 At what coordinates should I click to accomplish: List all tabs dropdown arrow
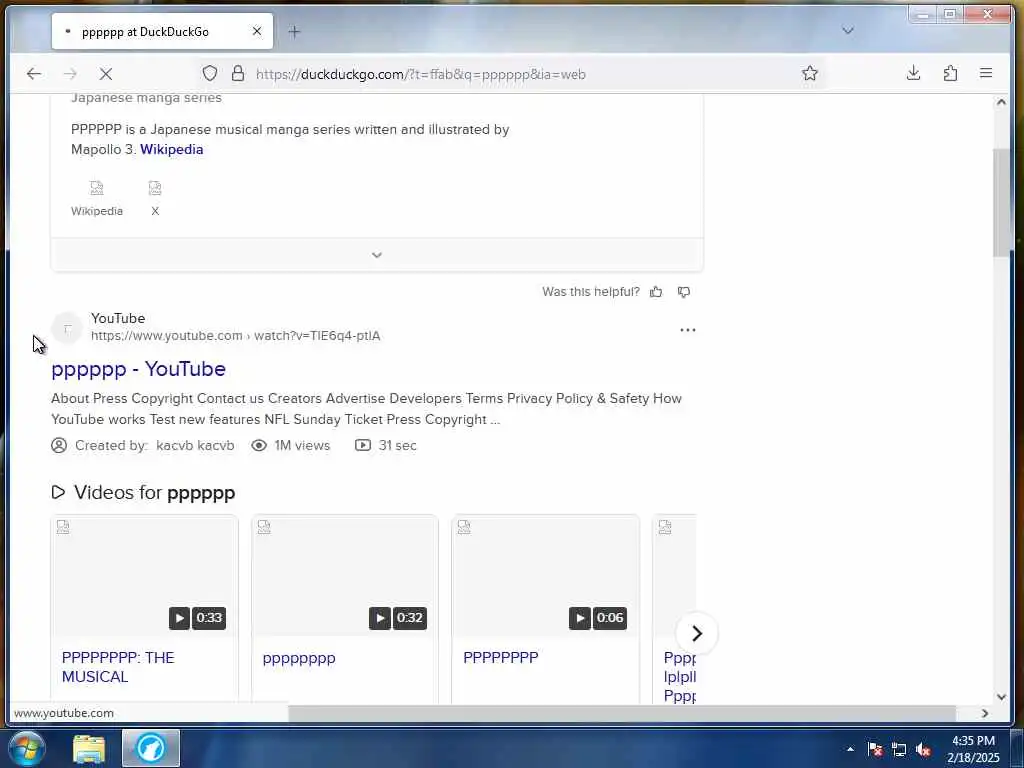click(848, 31)
